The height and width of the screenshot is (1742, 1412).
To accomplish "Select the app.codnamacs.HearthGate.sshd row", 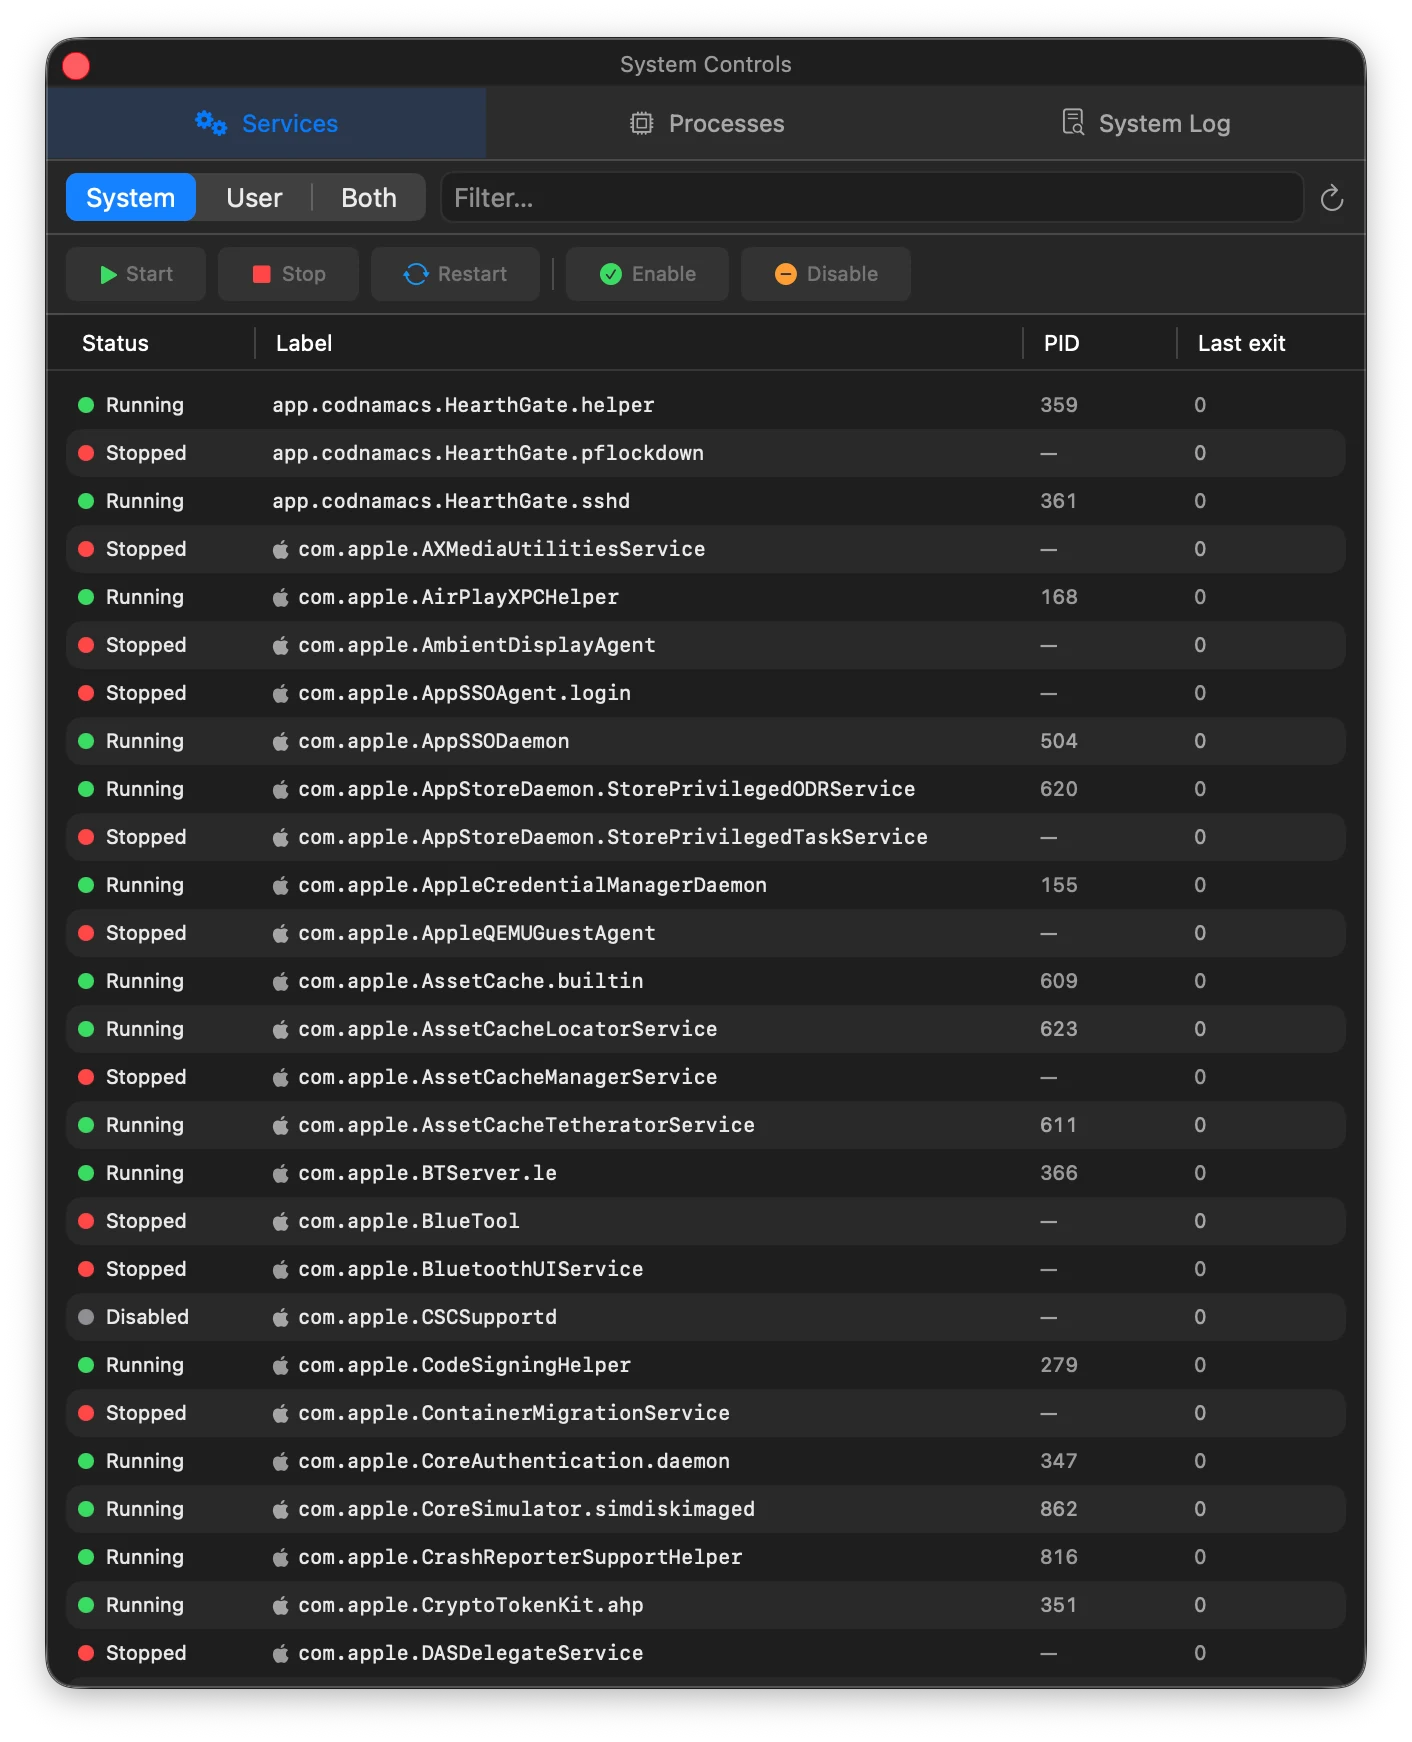I will tap(706, 501).
